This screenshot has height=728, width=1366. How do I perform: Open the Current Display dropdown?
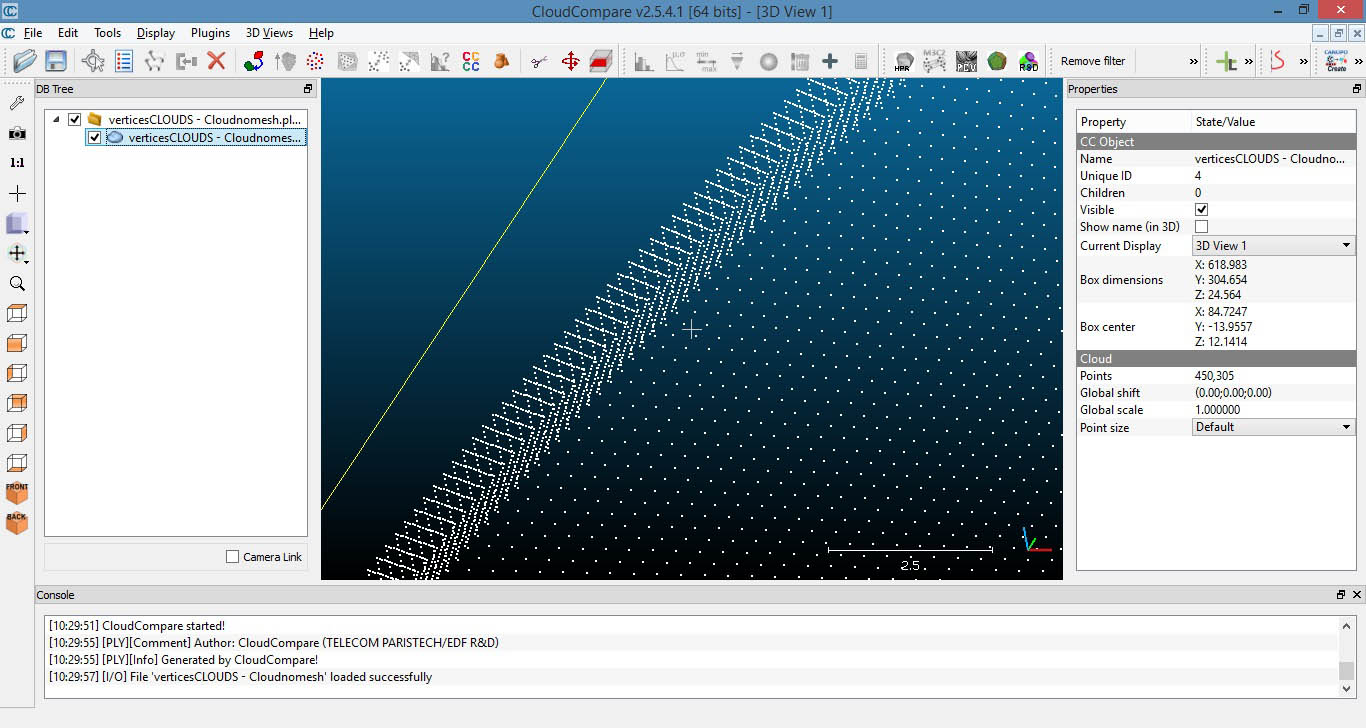tap(1273, 246)
